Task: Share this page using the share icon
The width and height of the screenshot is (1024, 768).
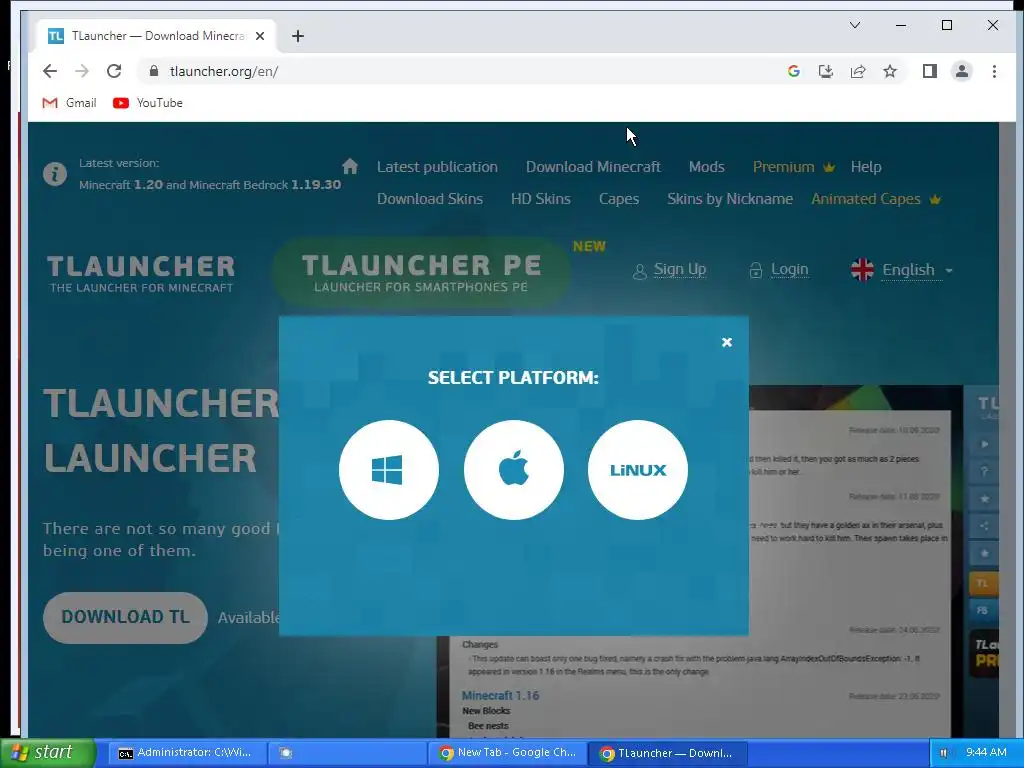Action: [x=857, y=71]
